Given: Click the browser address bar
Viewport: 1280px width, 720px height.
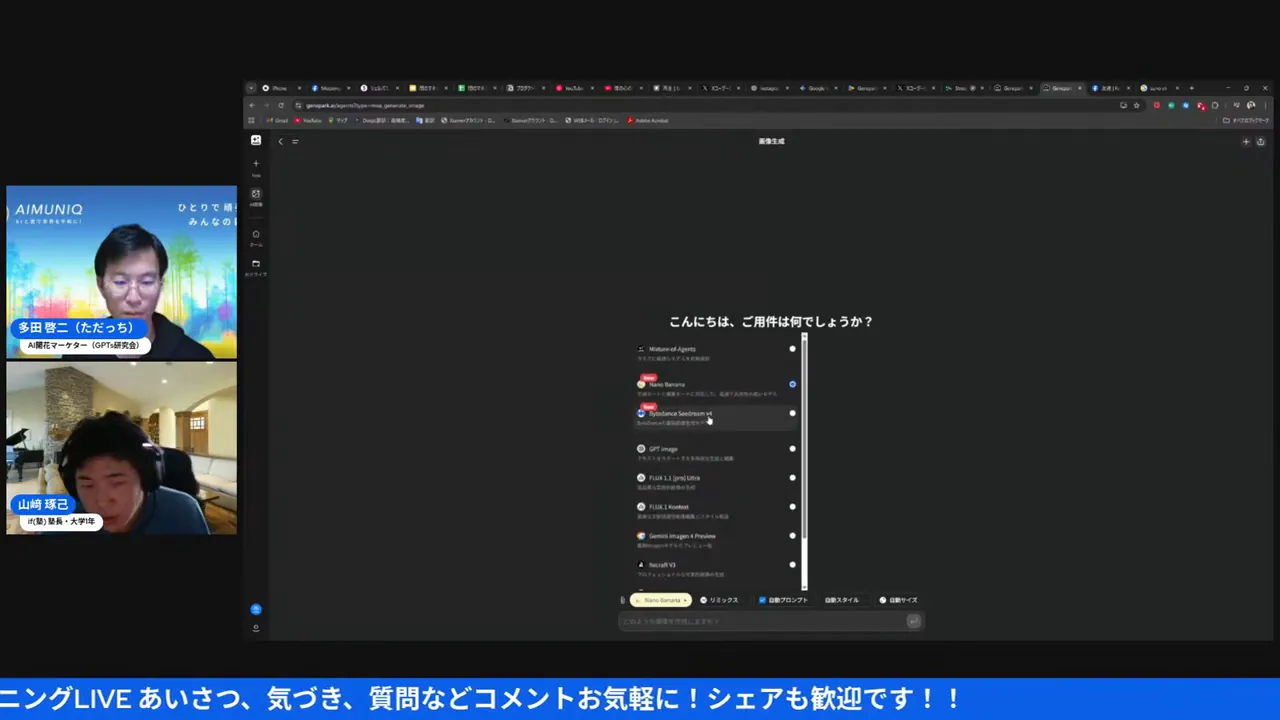Looking at the screenshot, I should click(705, 105).
